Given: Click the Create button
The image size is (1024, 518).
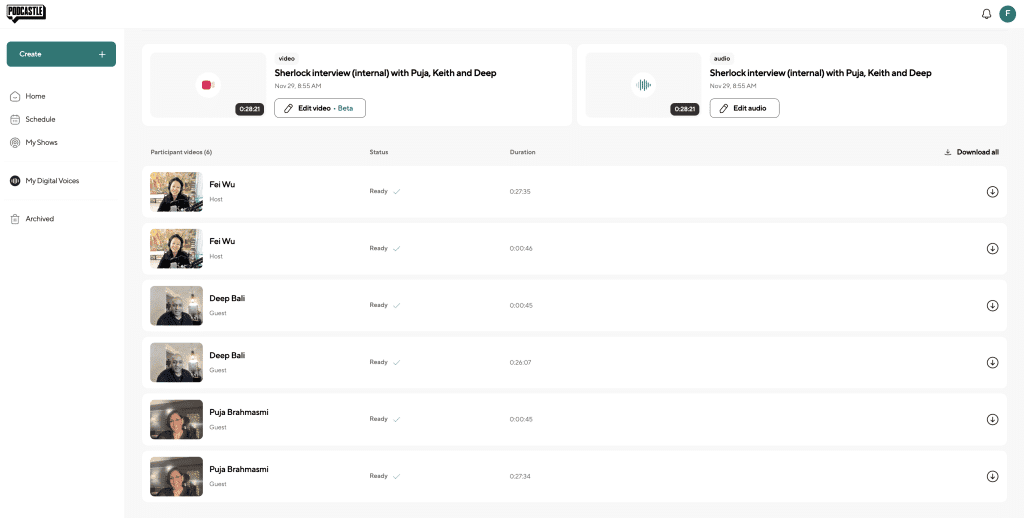Looking at the screenshot, I should (x=61, y=54).
